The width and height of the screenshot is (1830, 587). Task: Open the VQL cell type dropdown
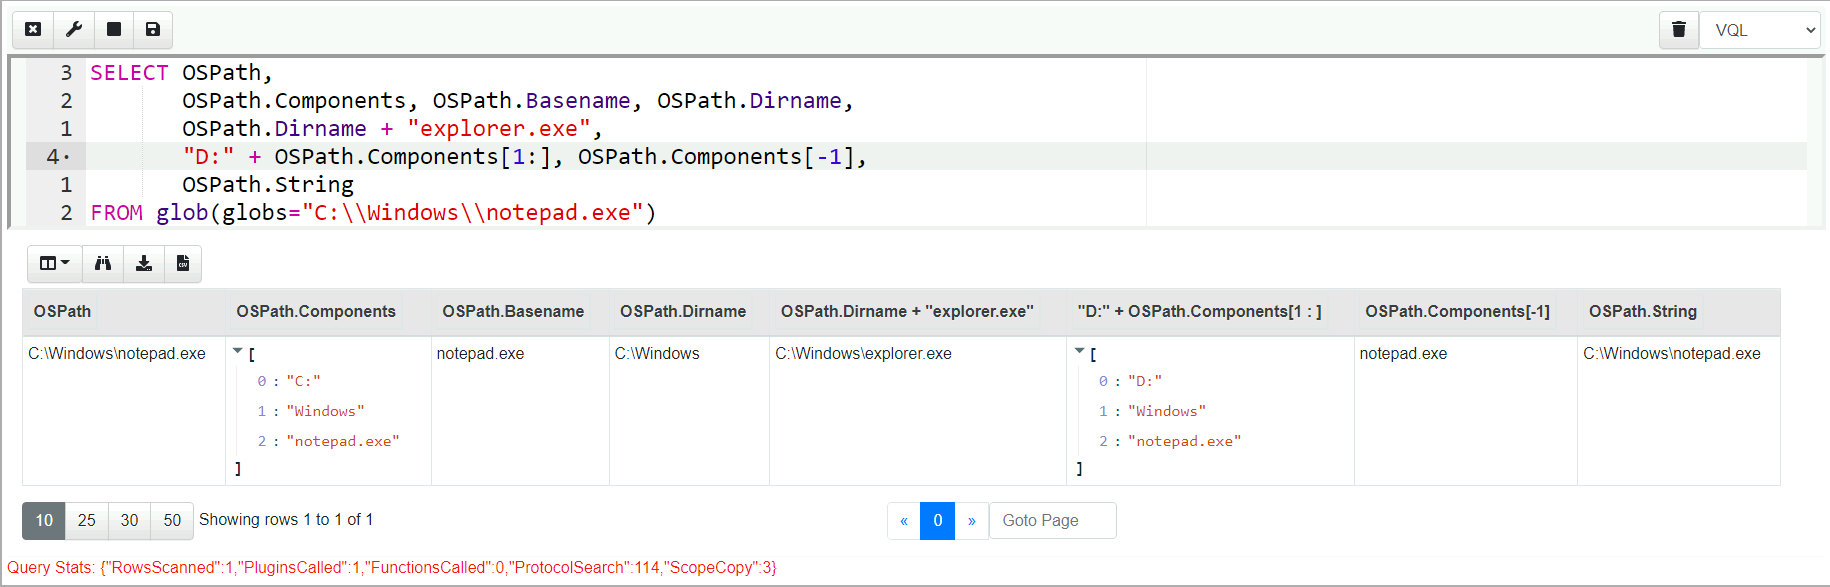point(1759,30)
